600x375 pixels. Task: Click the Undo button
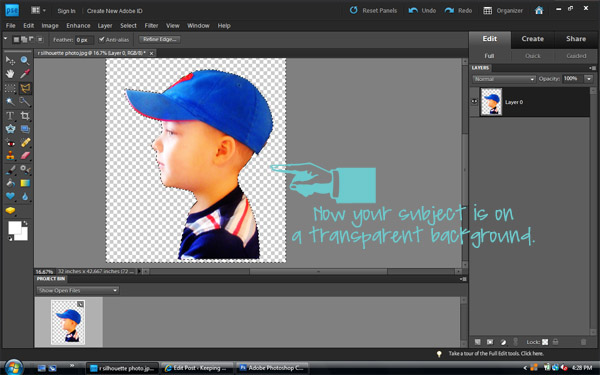click(x=422, y=10)
